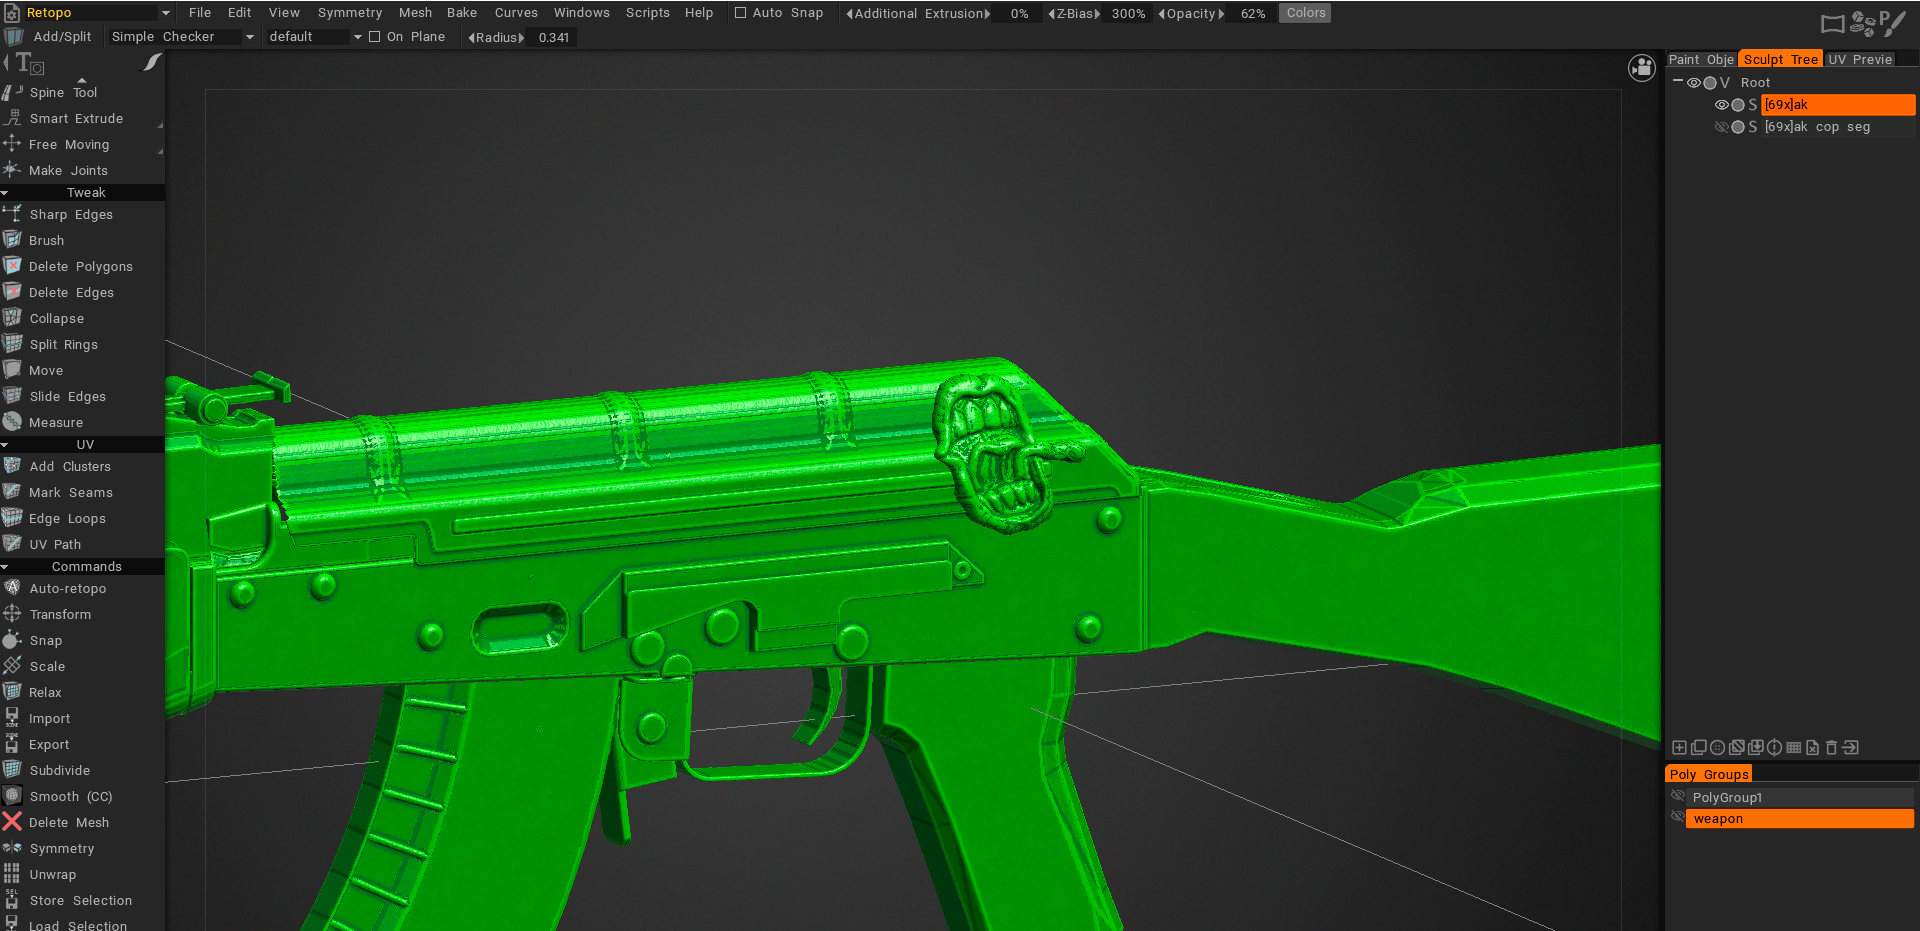The width and height of the screenshot is (1920, 931).
Task: Adjust the Opacity slider value
Action: point(1252,13)
